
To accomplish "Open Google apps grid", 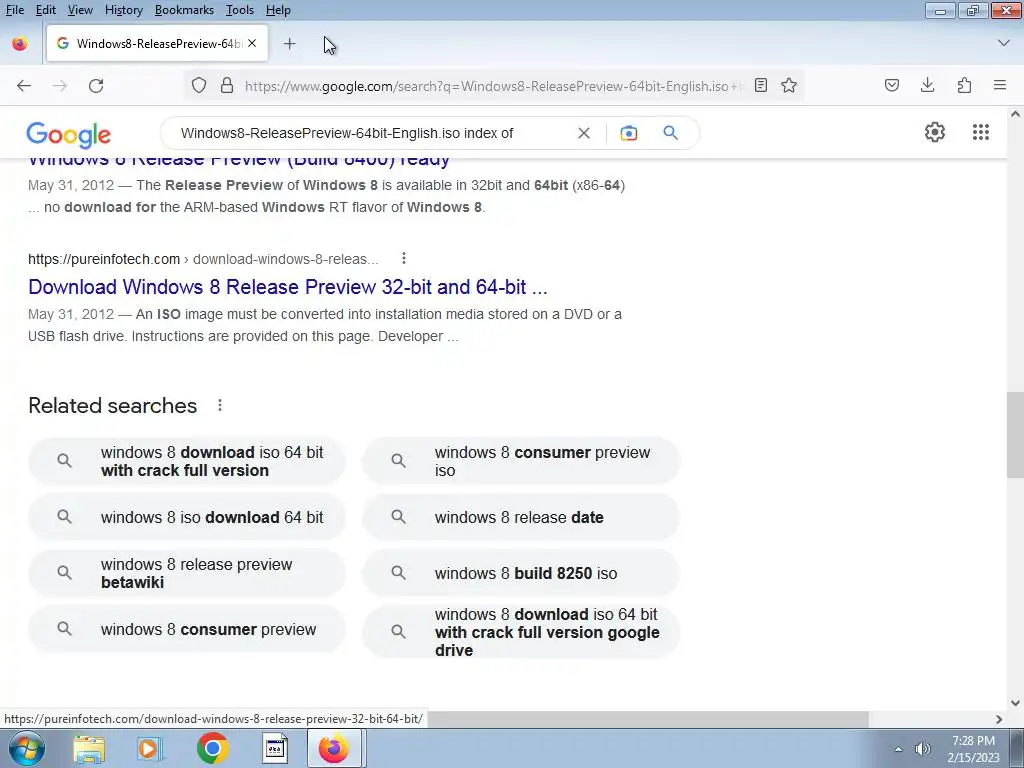I will pyautogui.click(x=980, y=132).
